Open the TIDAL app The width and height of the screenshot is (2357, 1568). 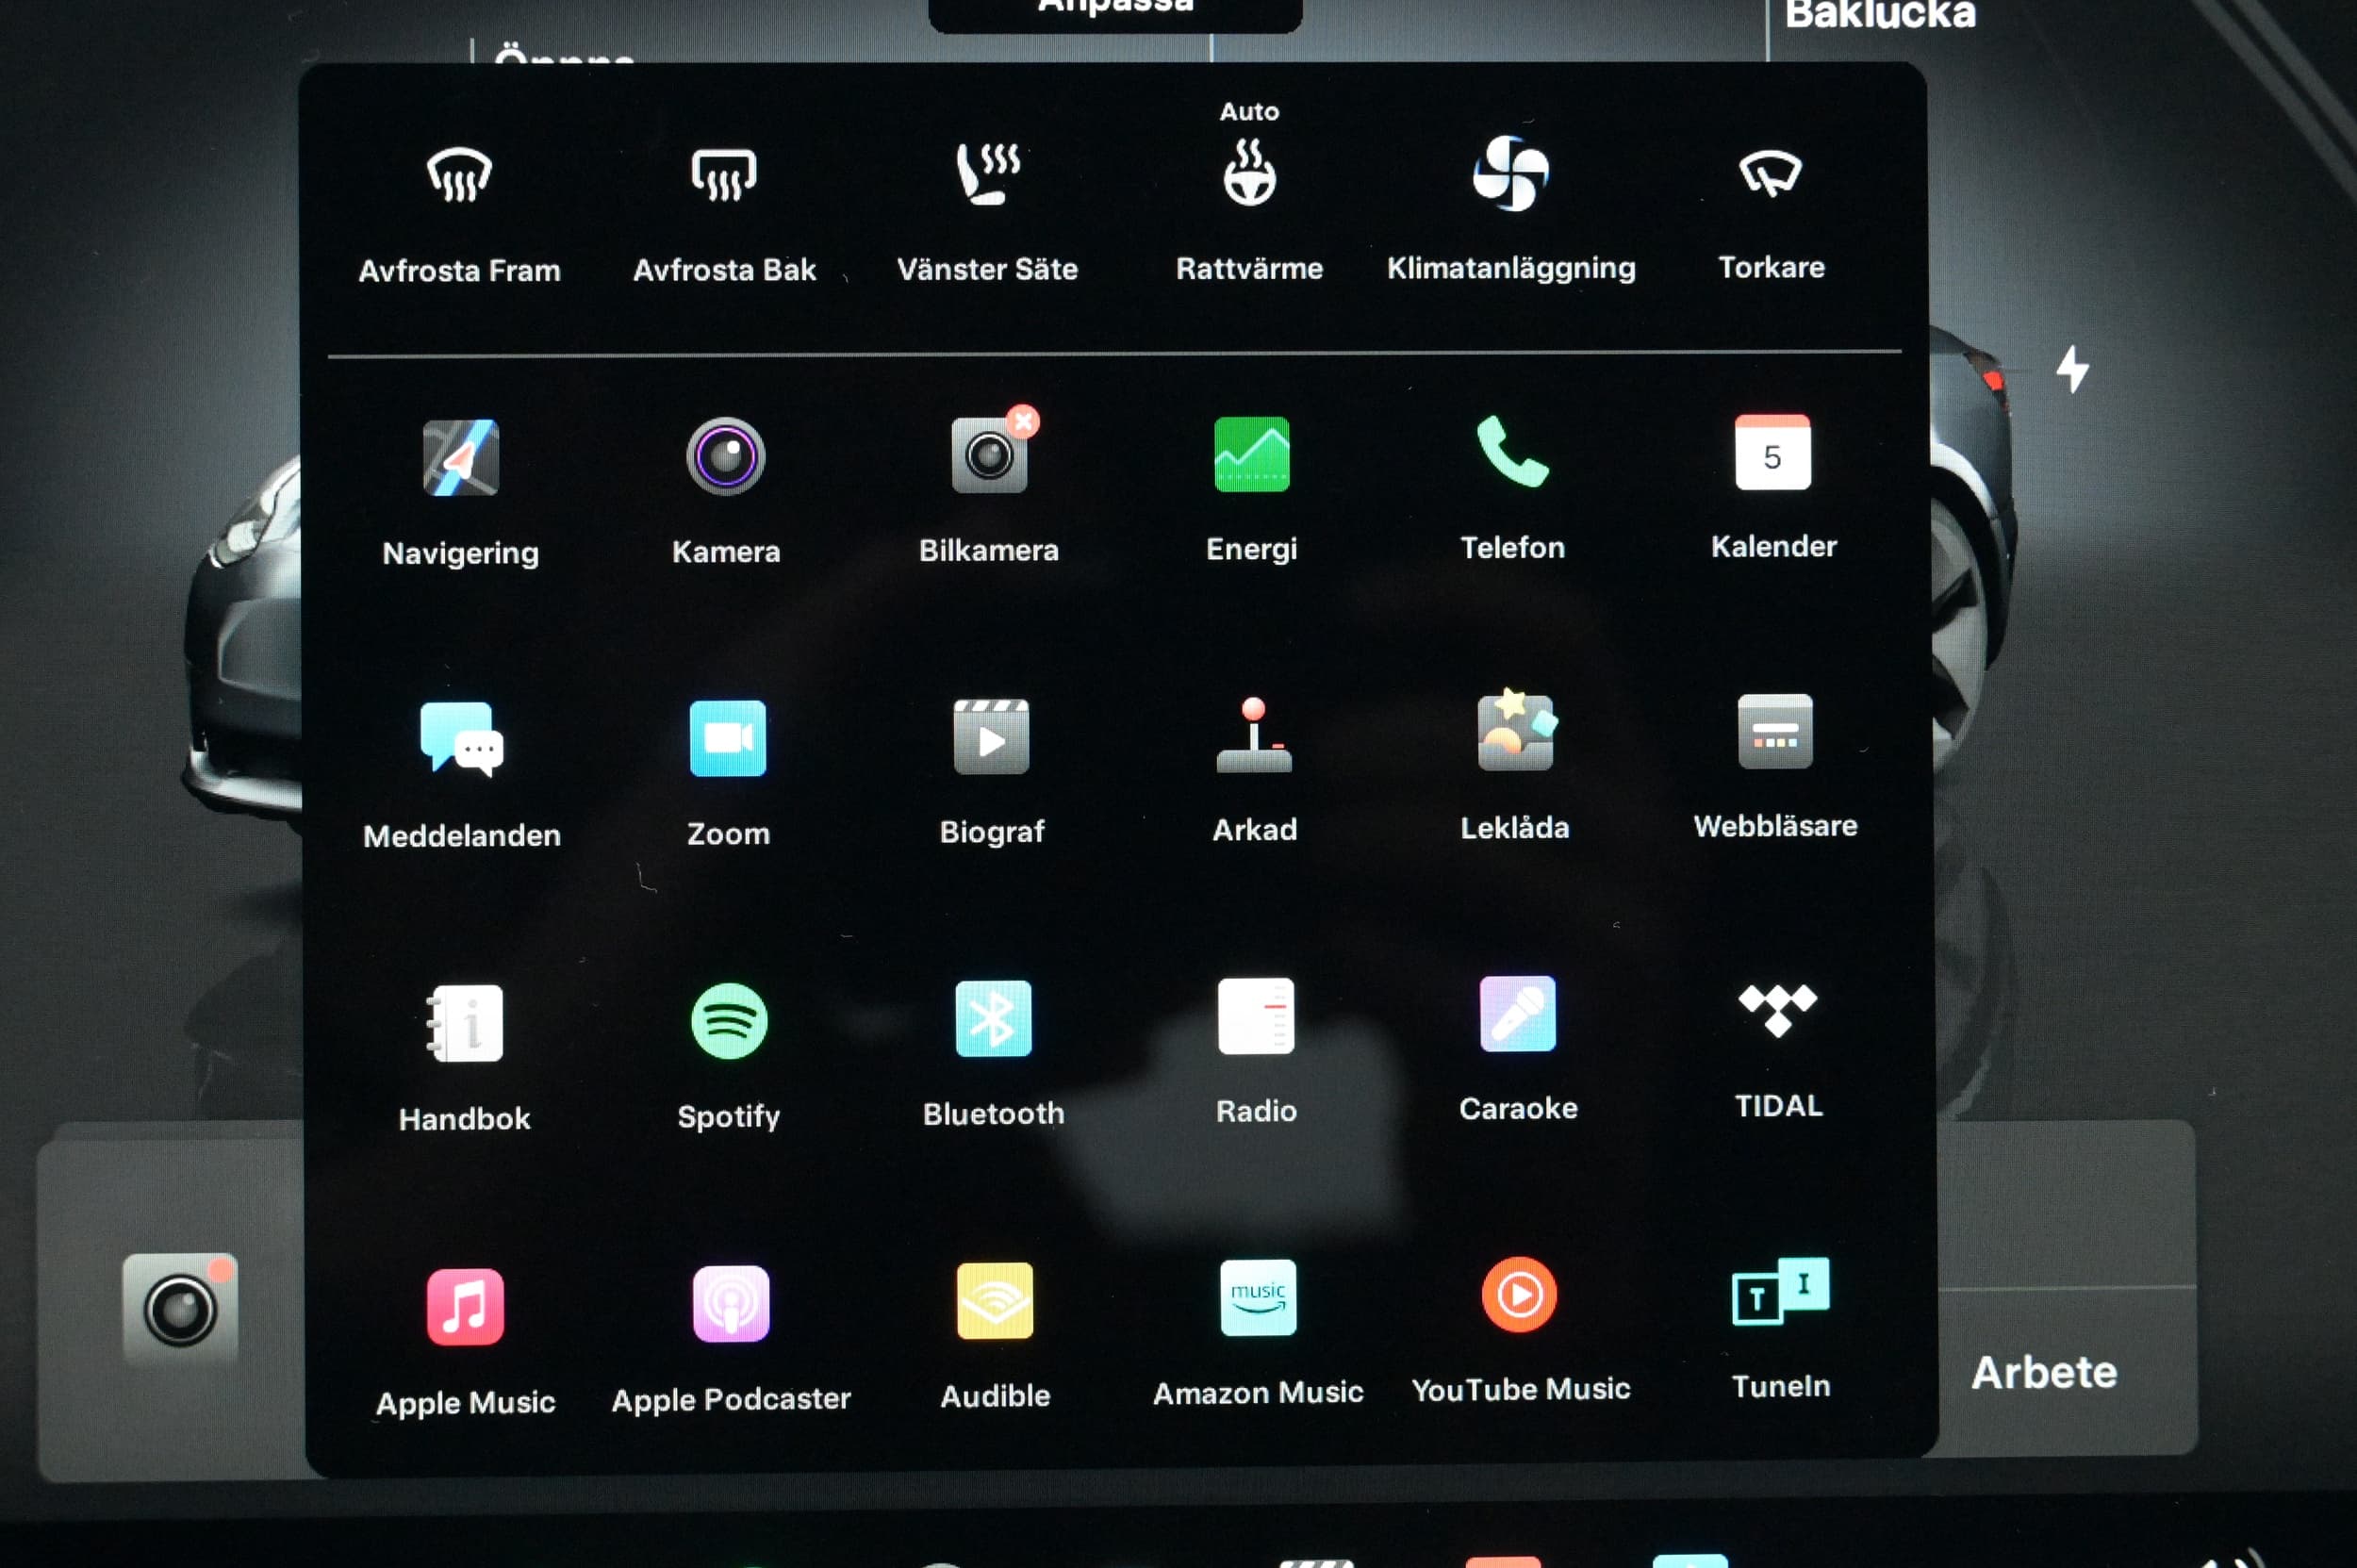click(1777, 1010)
